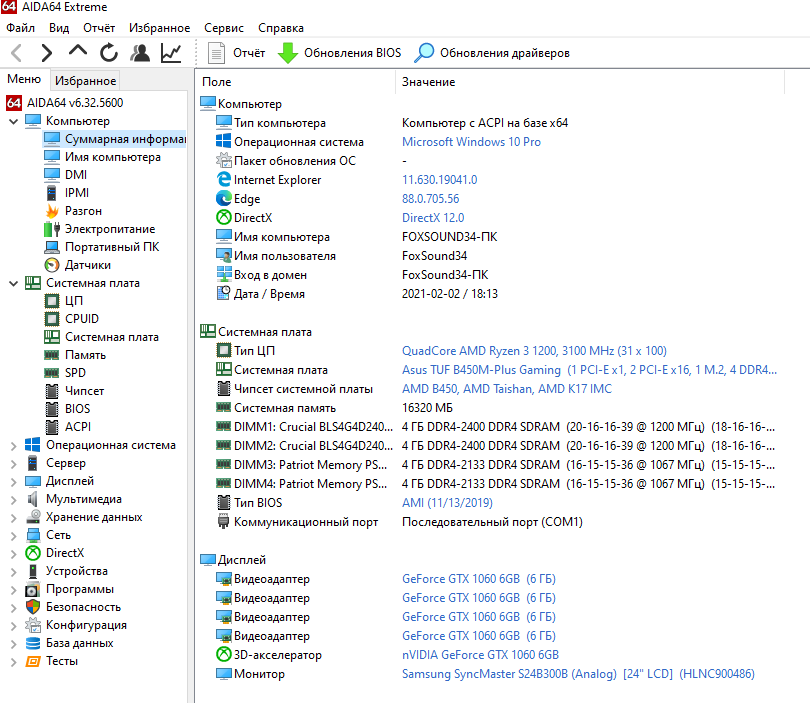This screenshot has width=810, height=703.
Task: Click the Конфигурация icon in tree
Action: (33, 625)
